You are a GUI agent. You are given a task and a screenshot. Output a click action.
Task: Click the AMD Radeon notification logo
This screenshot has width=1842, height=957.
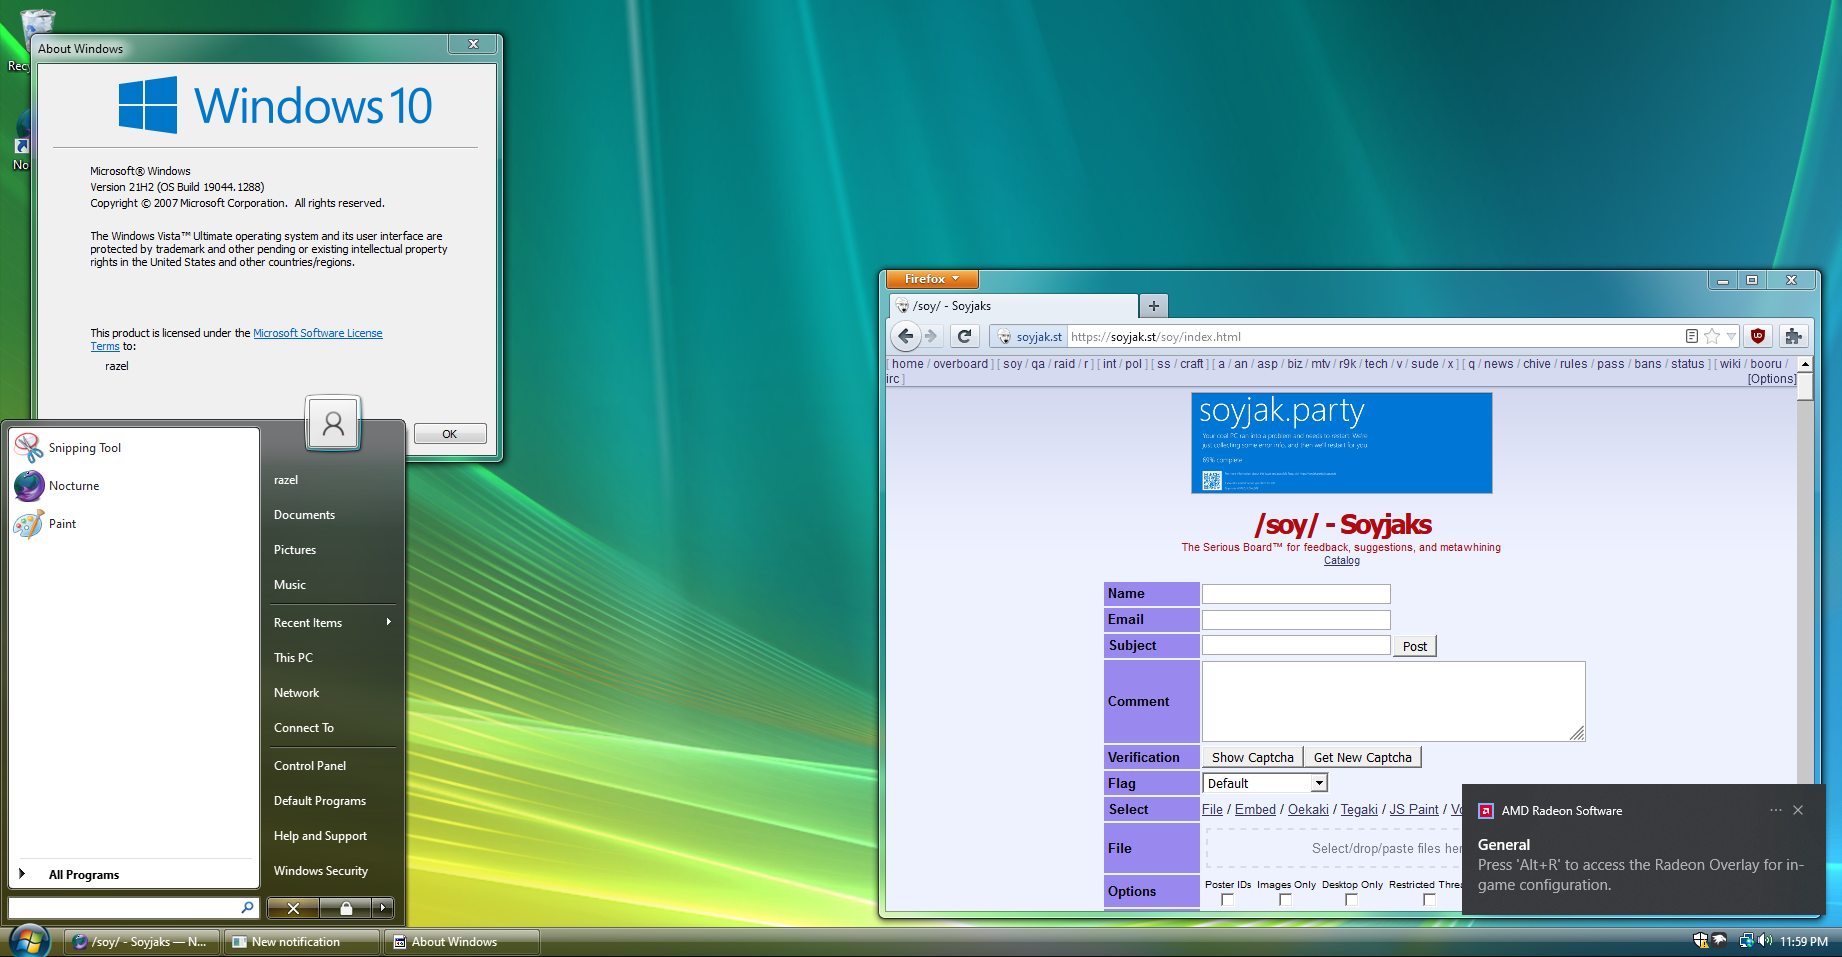[x=1486, y=811]
